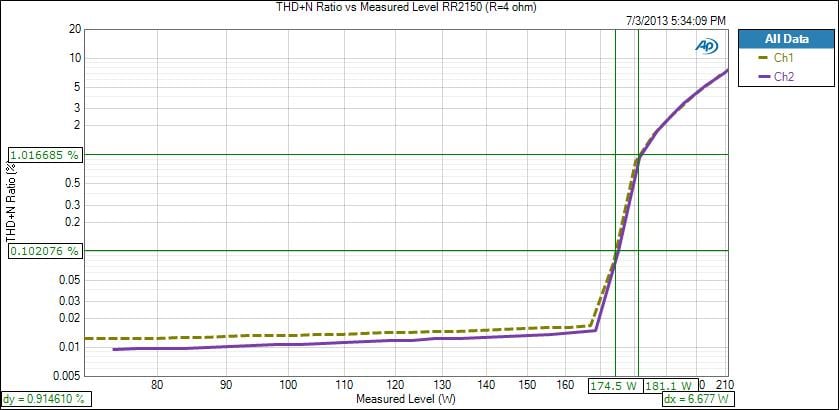Select the 181.1 W cursor label
The width and height of the screenshot is (839, 410).
click(668, 385)
